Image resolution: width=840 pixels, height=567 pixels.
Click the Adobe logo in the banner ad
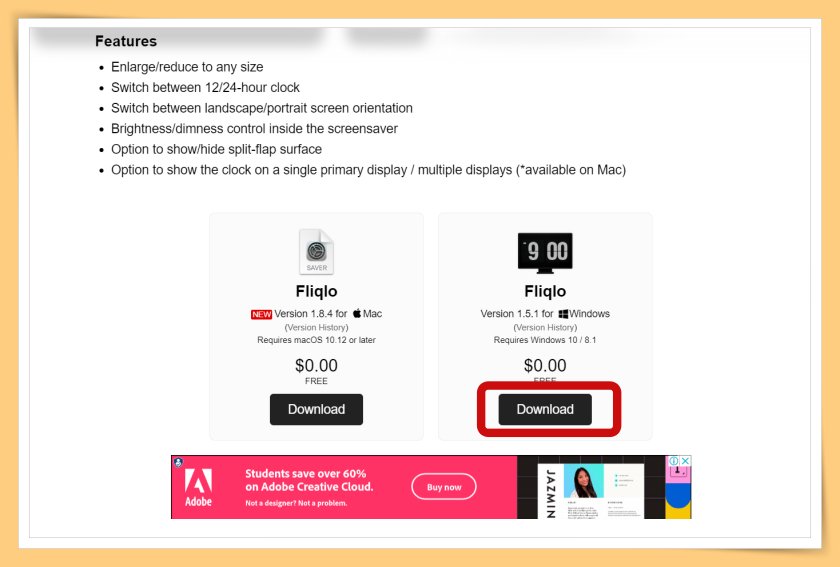[198, 487]
